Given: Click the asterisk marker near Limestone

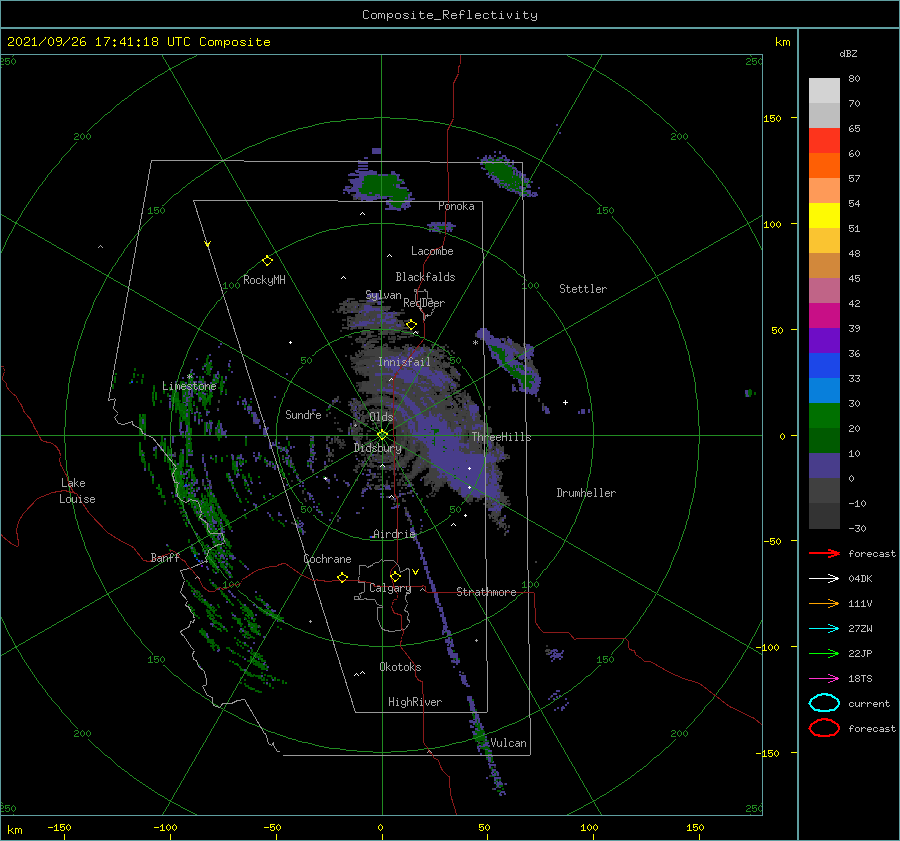Looking at the screenshot, I should (x=190, y=377).
